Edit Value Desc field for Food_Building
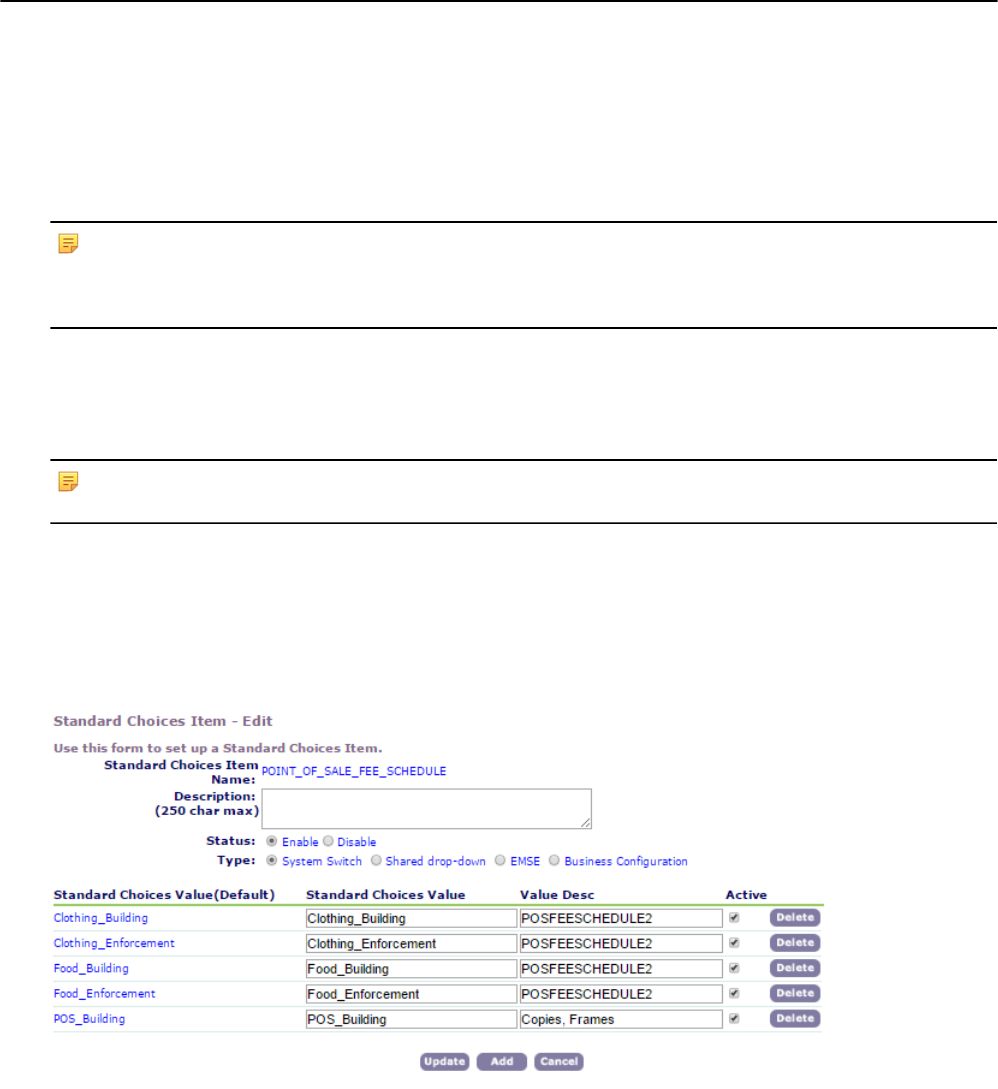The image size is (998, 1089). (621, 969)
